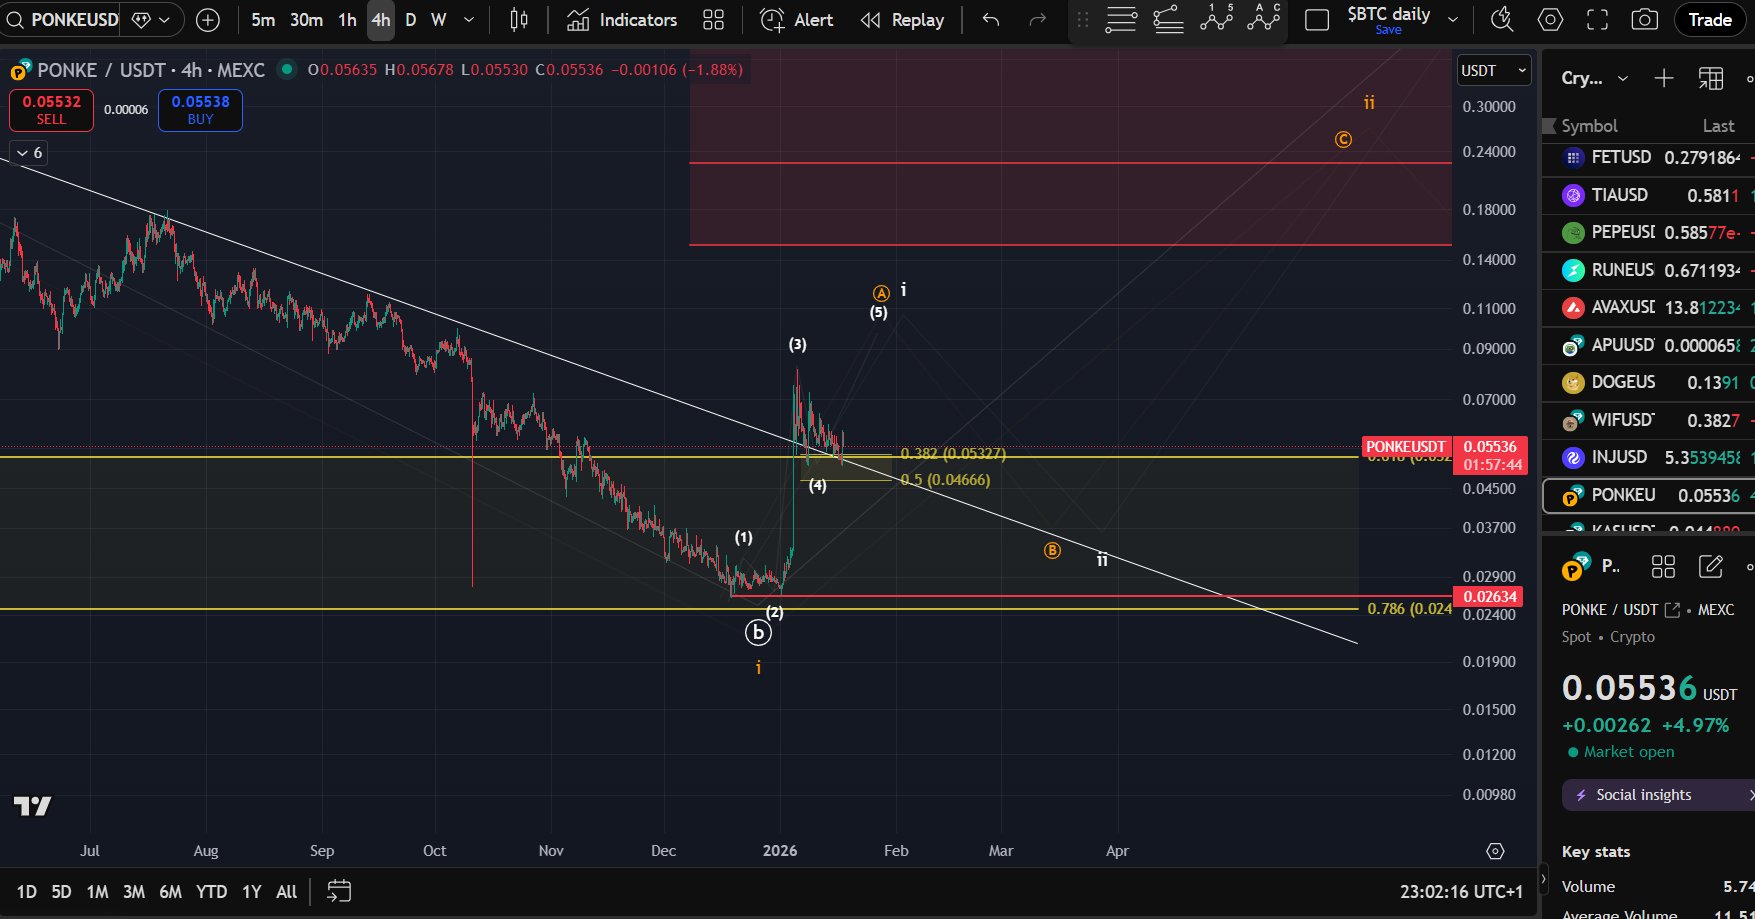
Task: Open quick search lightning icon
Action: (x=1501, y=20)
